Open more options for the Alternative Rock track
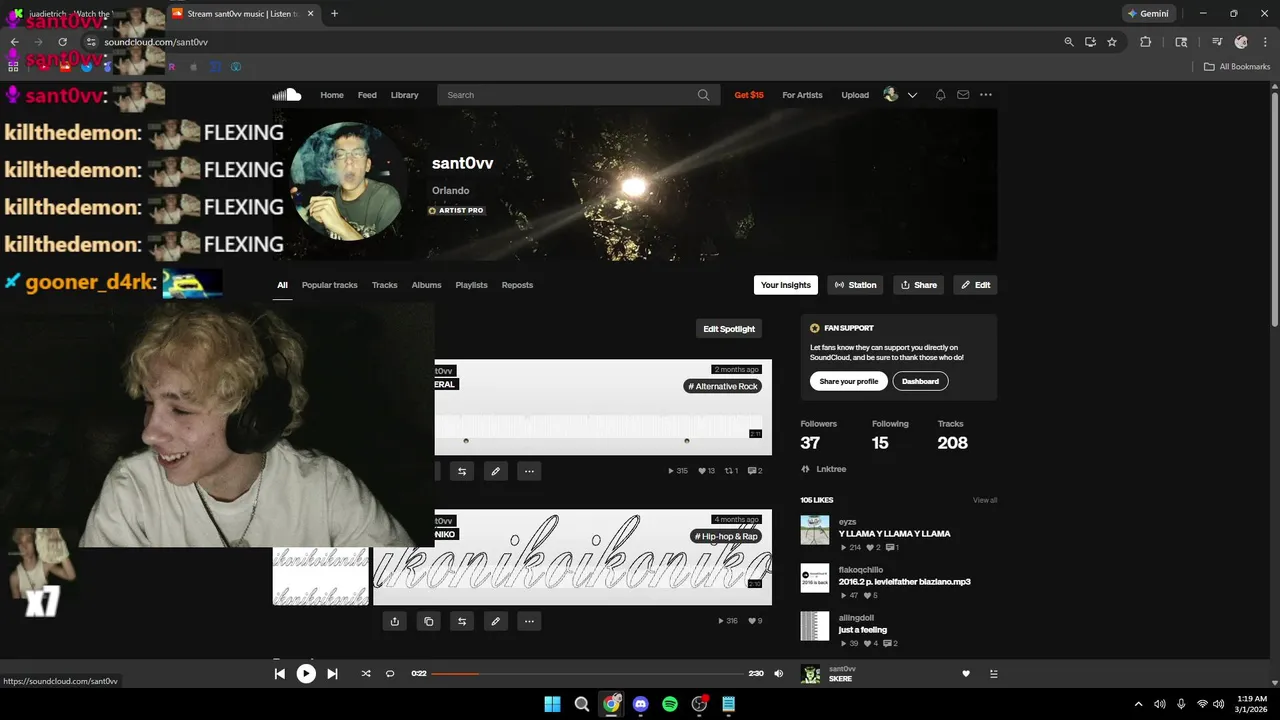Image resolution: width=1280 pixels, height=720 pixels. click(529, 471)
